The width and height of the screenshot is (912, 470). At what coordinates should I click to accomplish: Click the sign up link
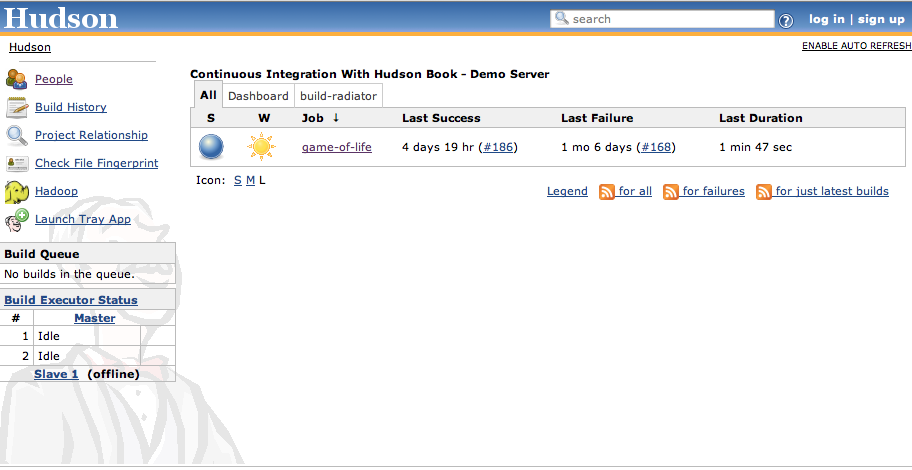coord(881,19)
